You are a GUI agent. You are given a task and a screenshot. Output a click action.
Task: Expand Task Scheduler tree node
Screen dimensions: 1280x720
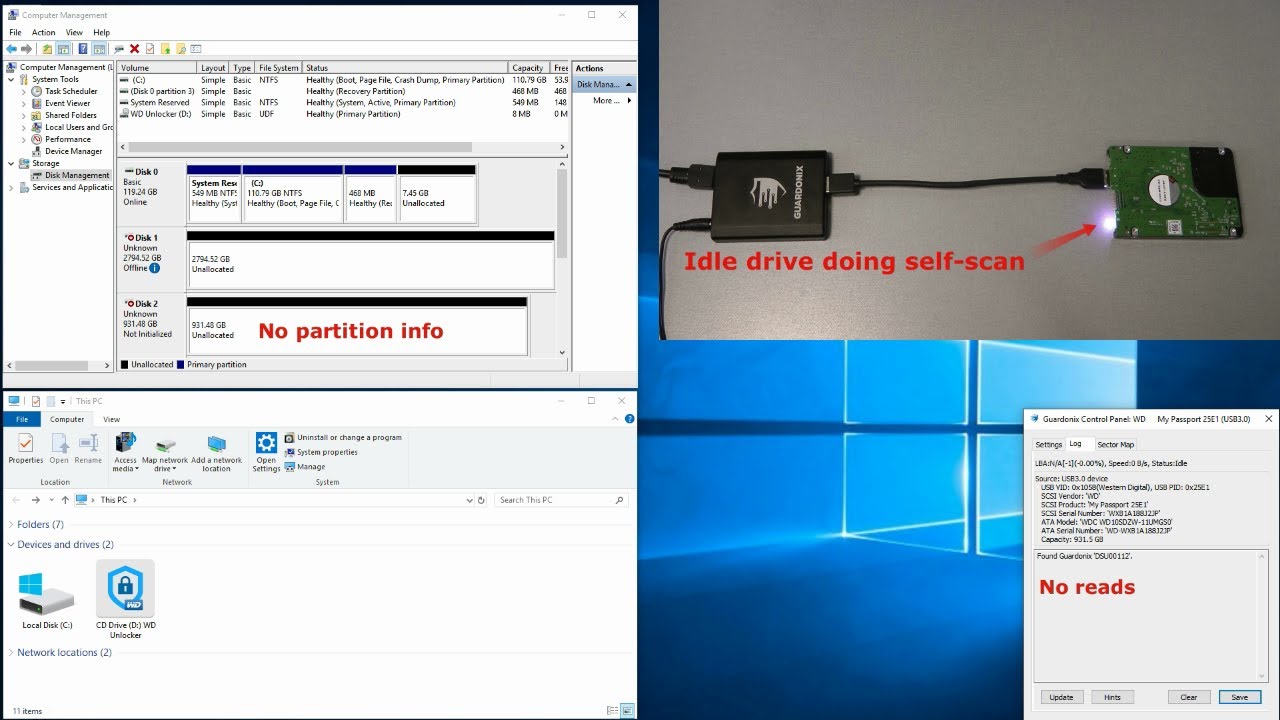[24, 91]
